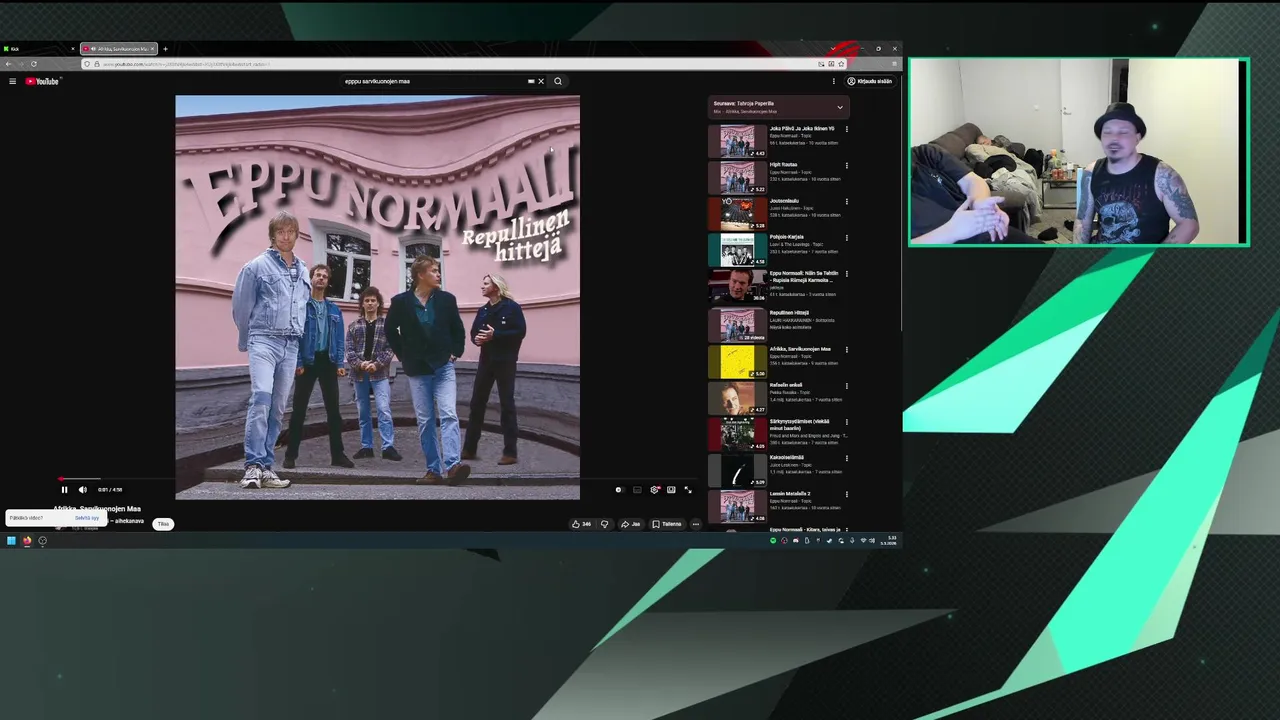The image size is (1280, 720).
Task: Pause the playing video
Action: 64,490
